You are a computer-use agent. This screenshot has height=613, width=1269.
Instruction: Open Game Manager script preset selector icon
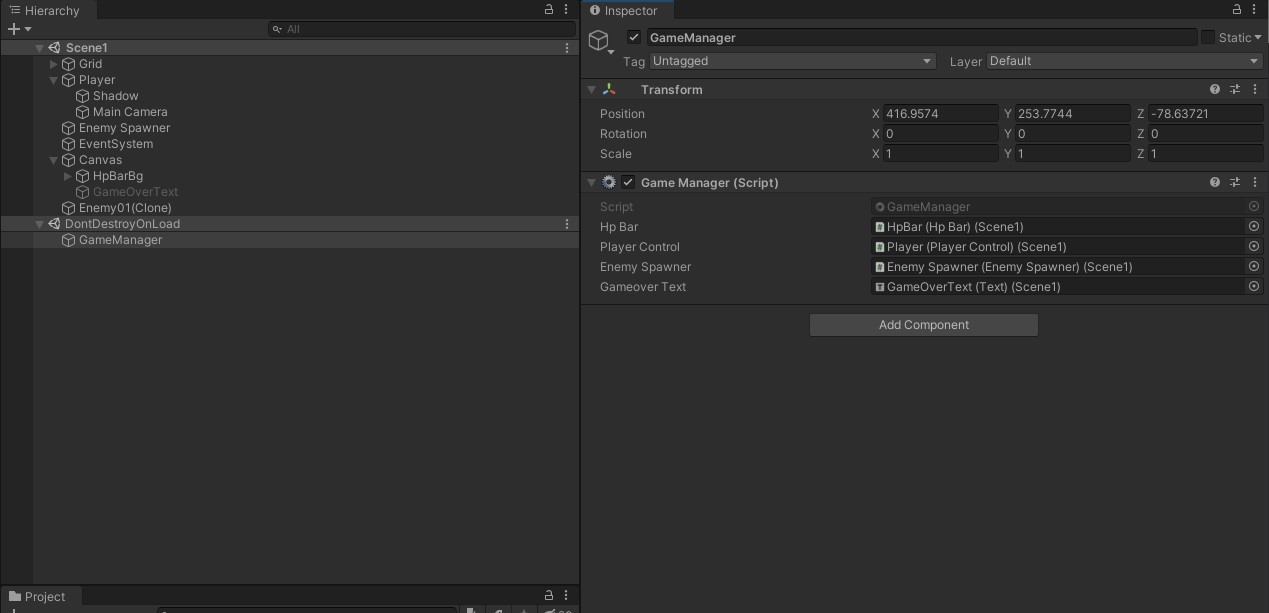tap(1235, 182)
